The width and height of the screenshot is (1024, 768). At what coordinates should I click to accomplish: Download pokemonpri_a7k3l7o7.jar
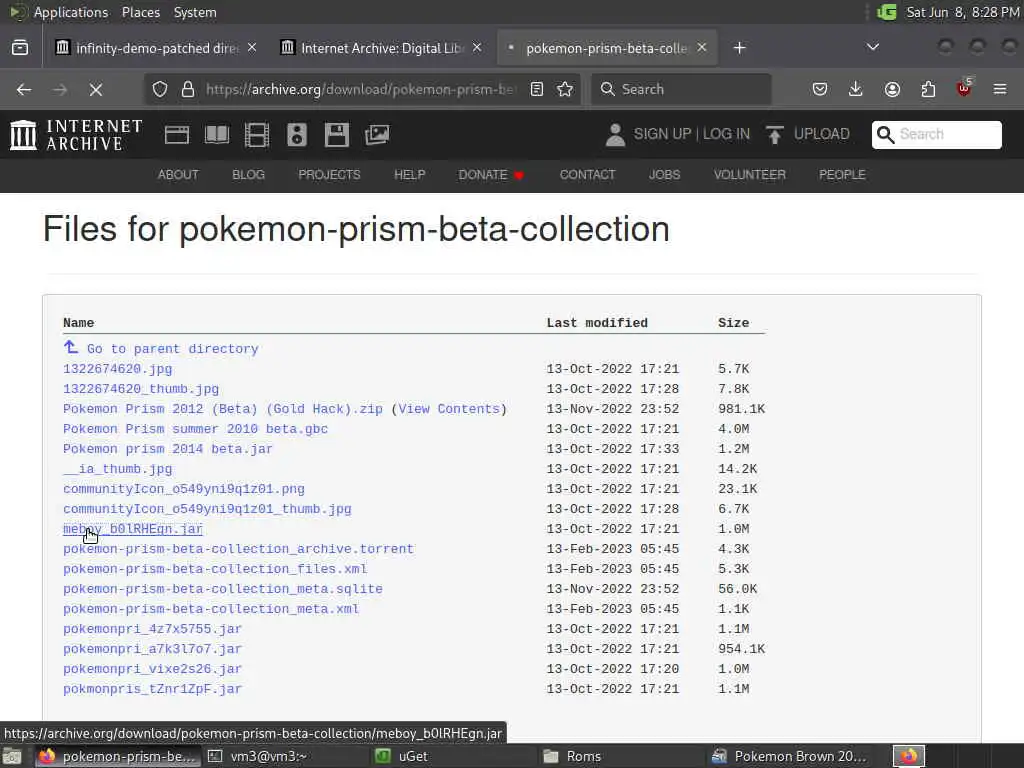152,649
